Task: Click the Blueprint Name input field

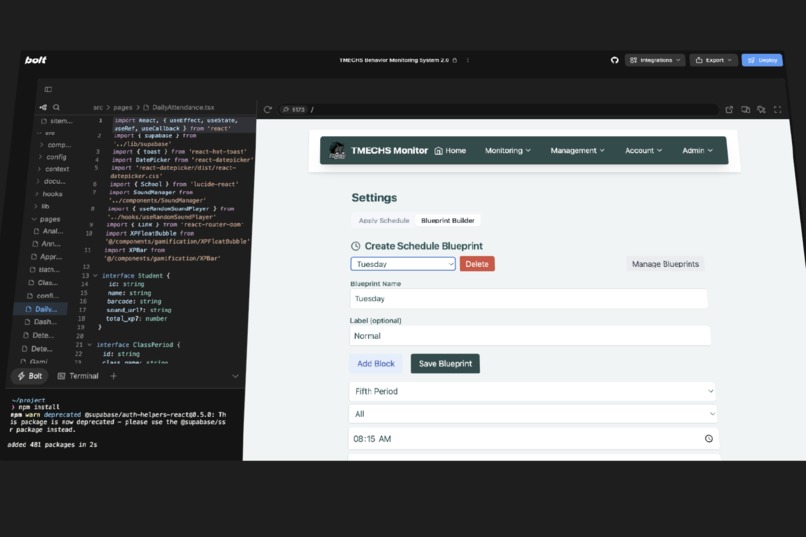Action: 529,299
